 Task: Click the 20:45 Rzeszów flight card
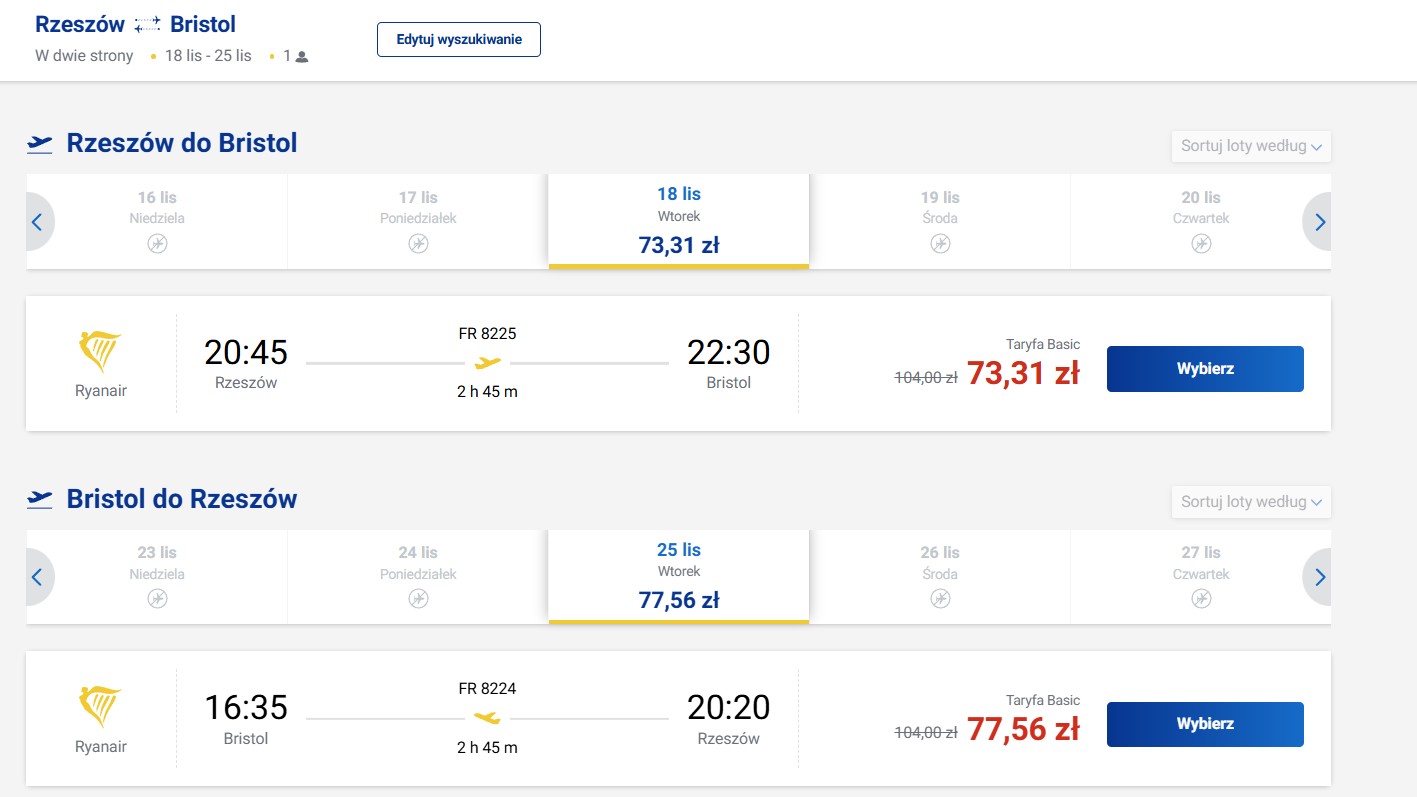(x=678, y=364)
